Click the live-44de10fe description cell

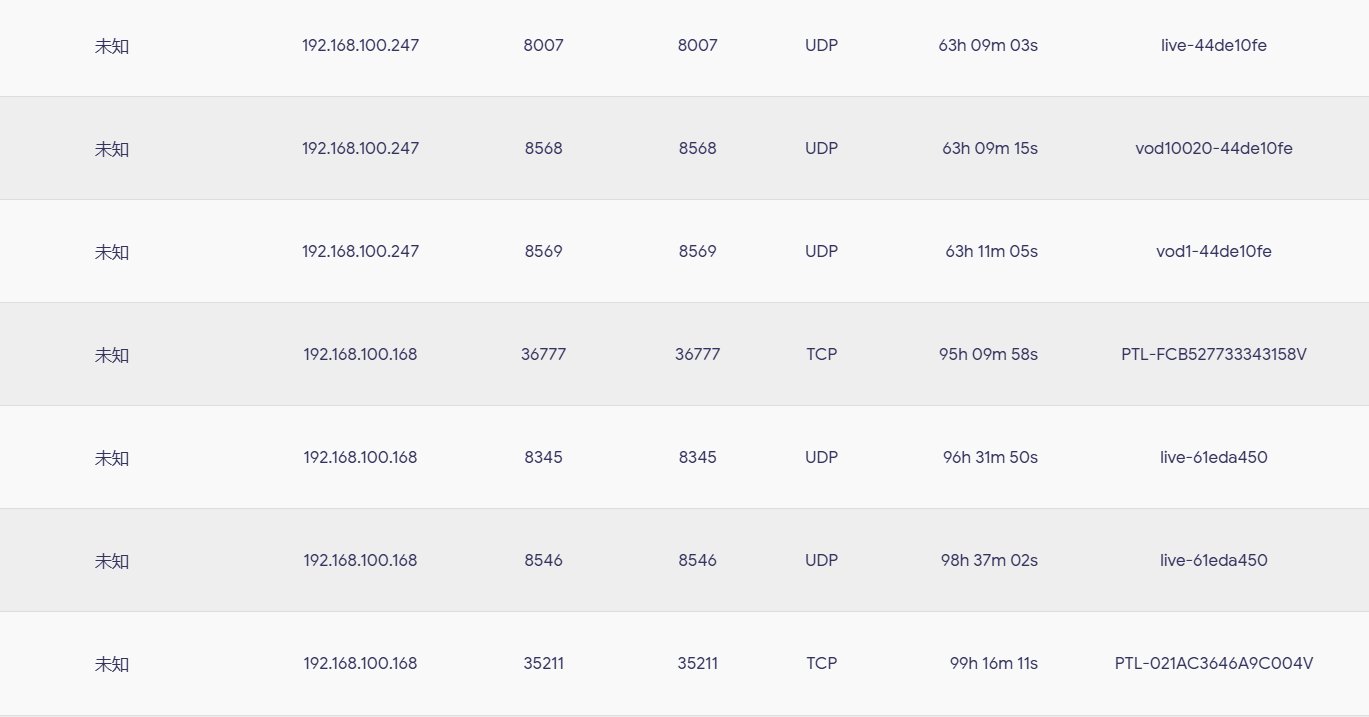click(1213, 45)
